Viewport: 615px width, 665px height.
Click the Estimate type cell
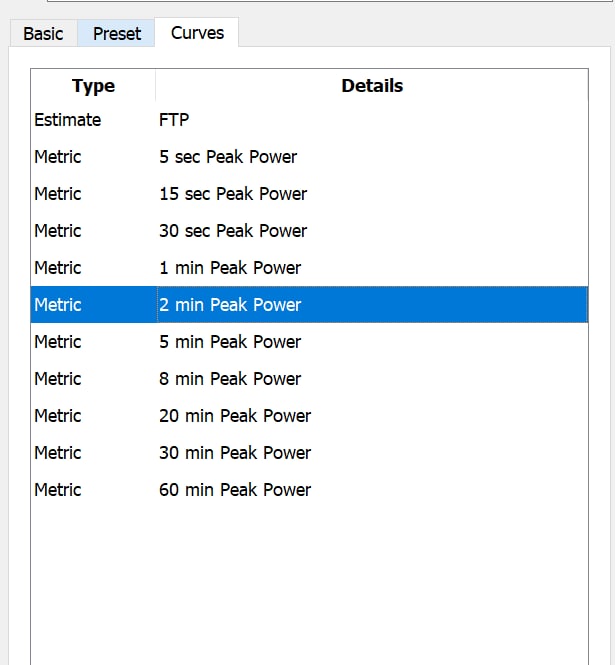click(93, 120)
